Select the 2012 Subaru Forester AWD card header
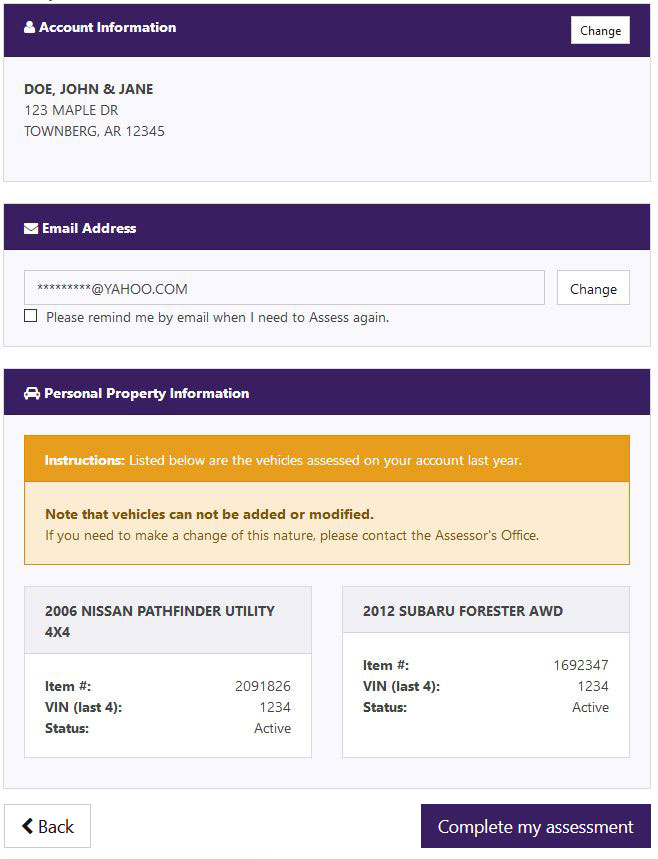 486,610
